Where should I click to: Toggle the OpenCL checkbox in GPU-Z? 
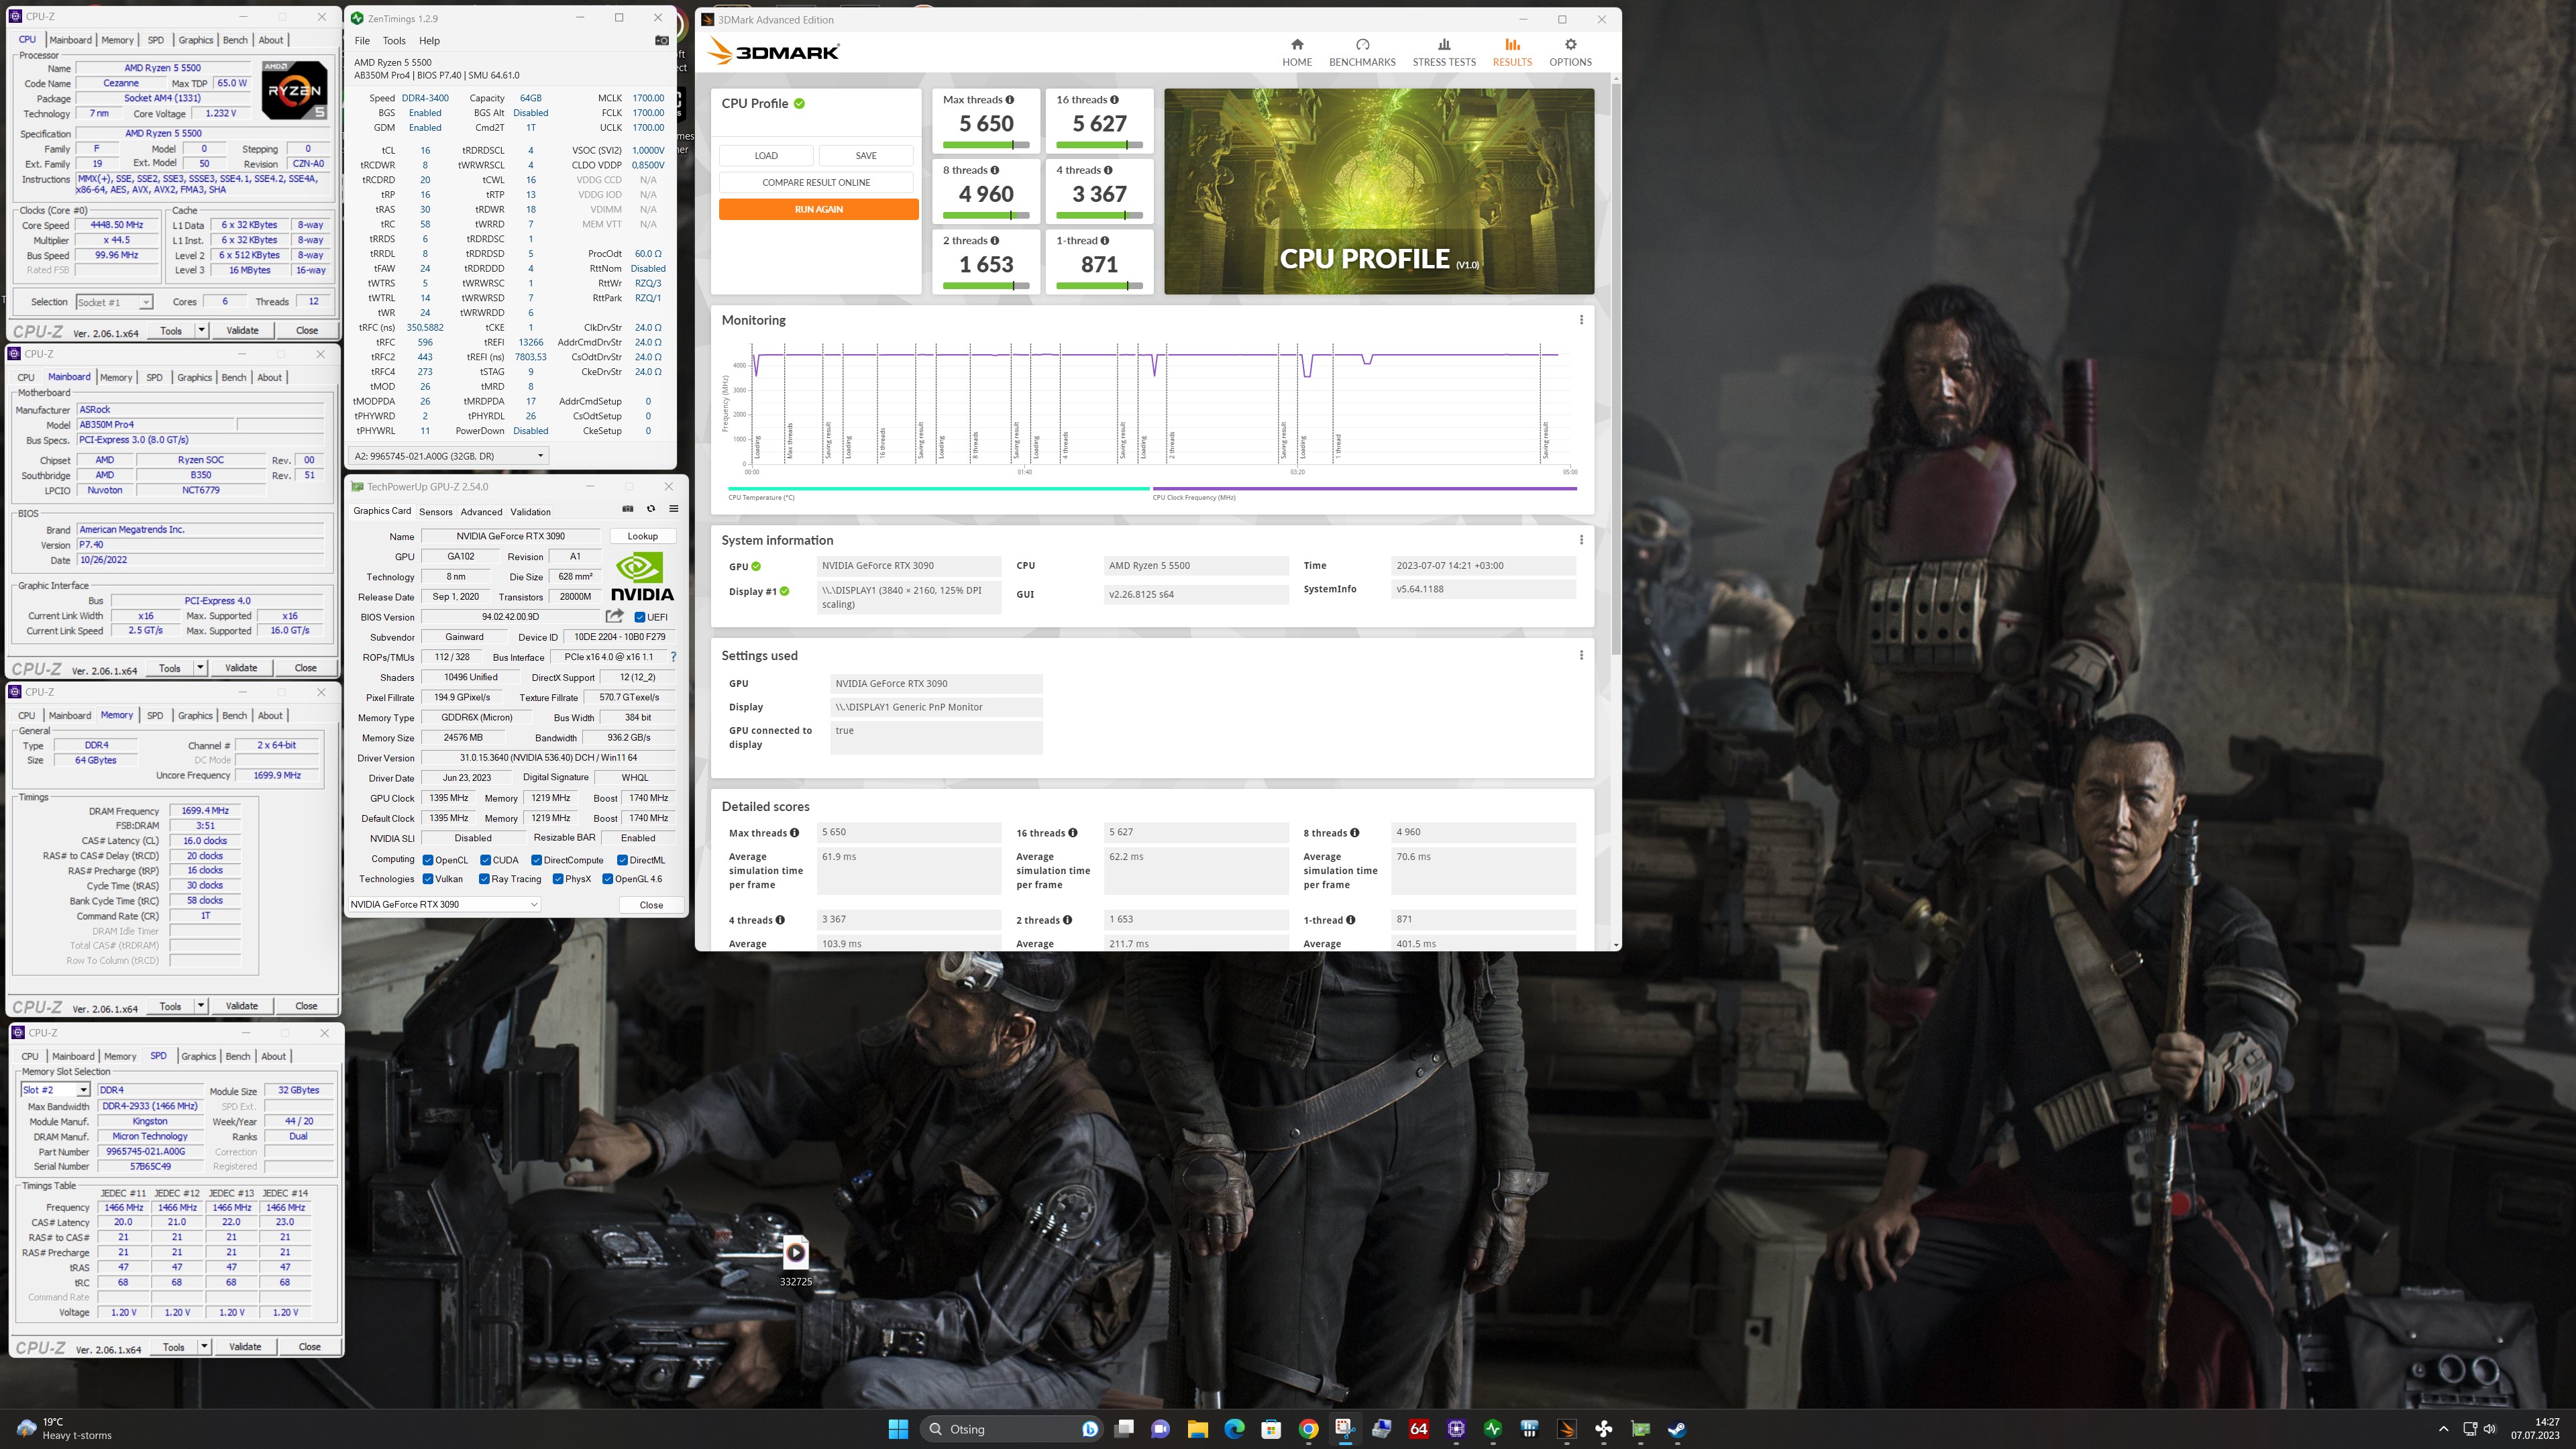coord(428,860)
